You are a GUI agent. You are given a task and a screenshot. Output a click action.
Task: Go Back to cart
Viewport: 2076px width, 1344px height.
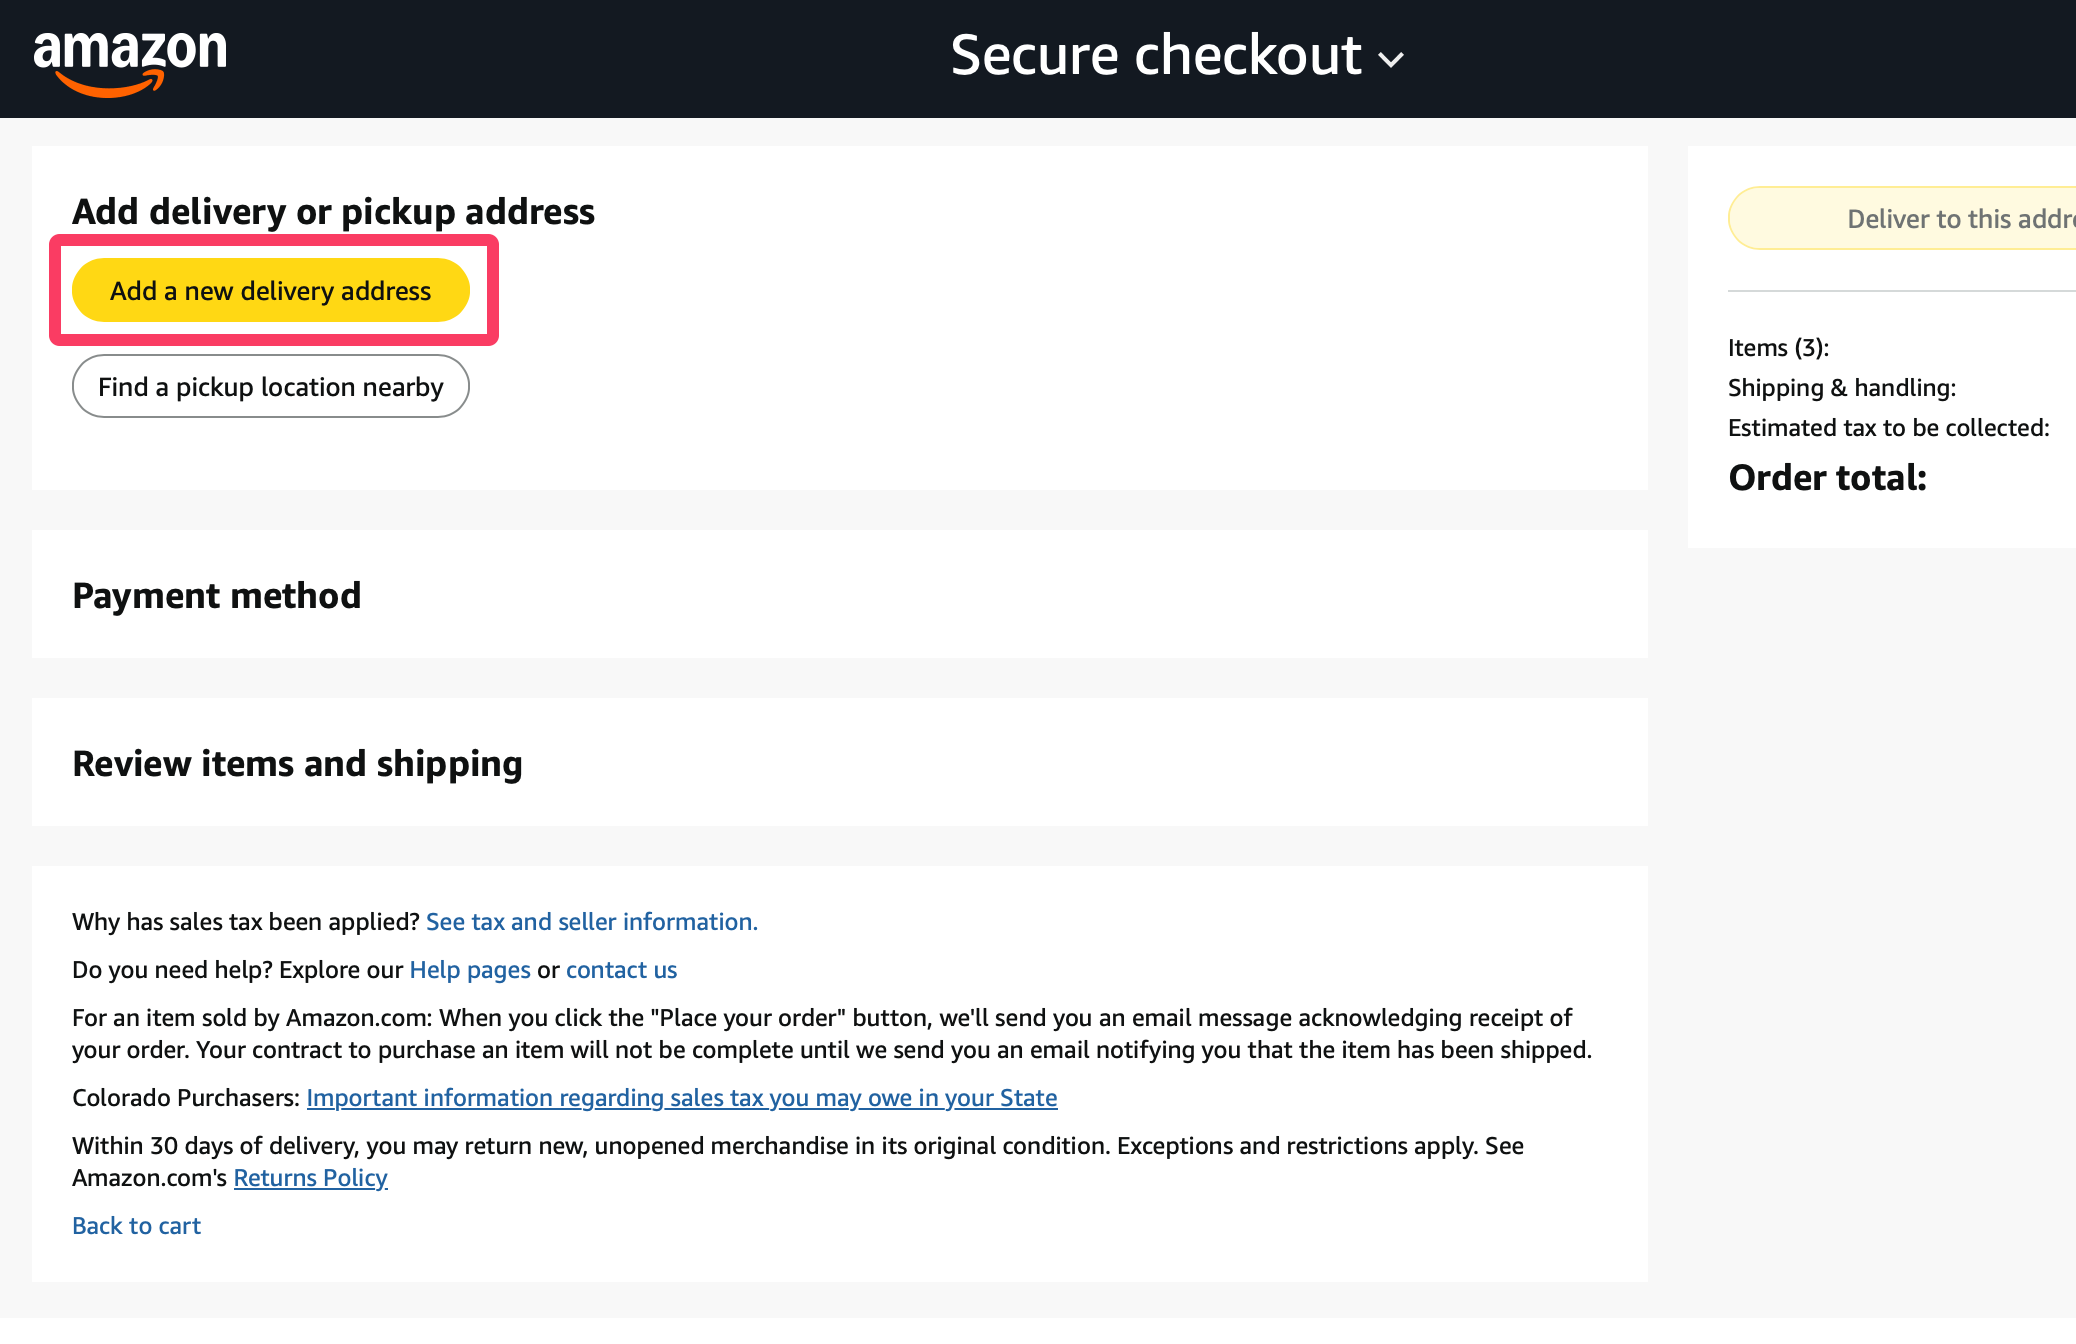pos(136,1226)
